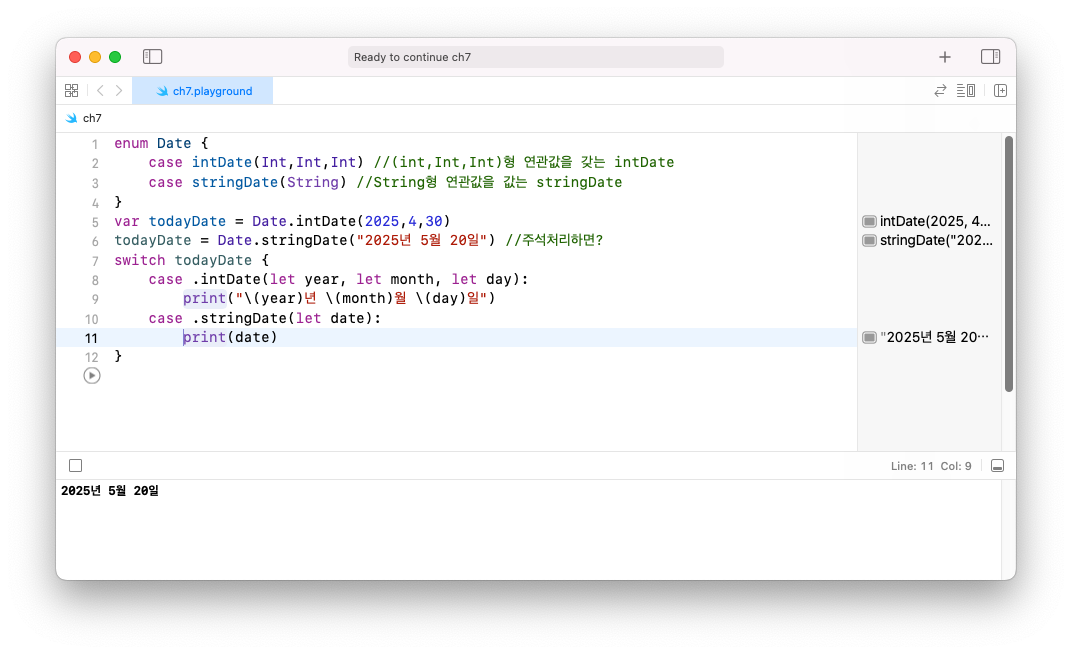Go back in editor history
This screenshot has width=1072, height=654.
pos(100,90)
